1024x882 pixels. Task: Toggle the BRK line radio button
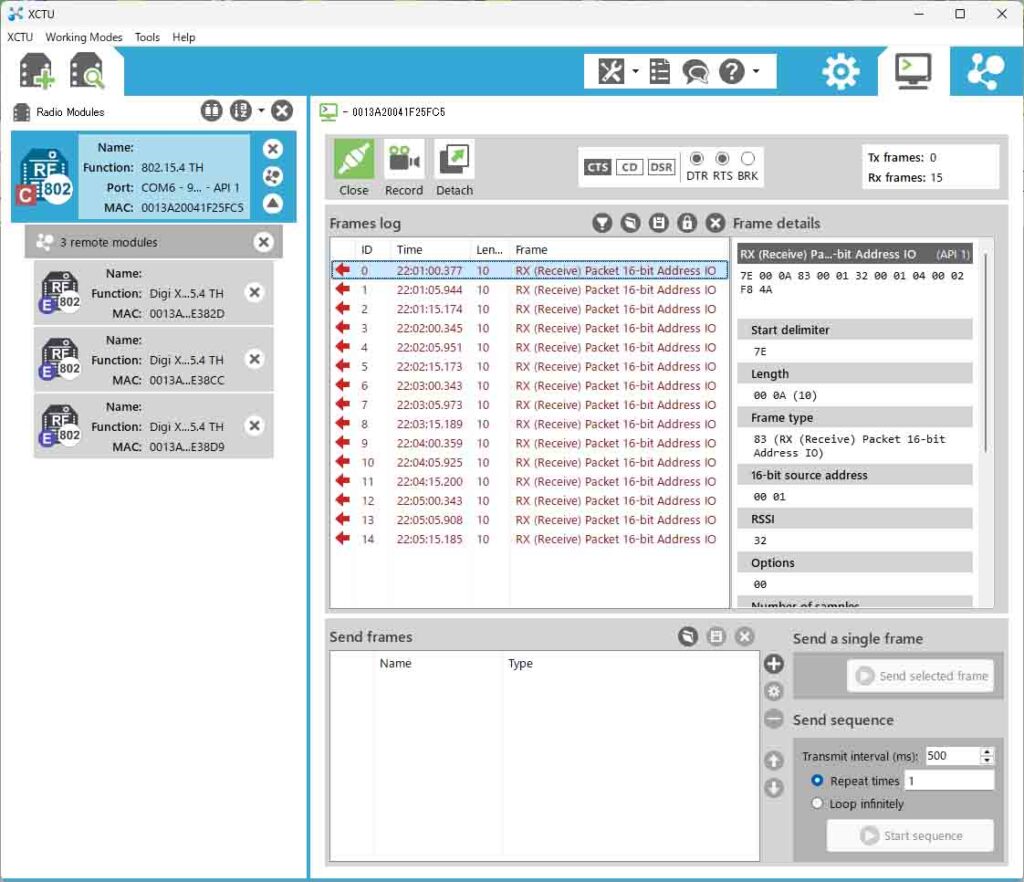[748, 159]
